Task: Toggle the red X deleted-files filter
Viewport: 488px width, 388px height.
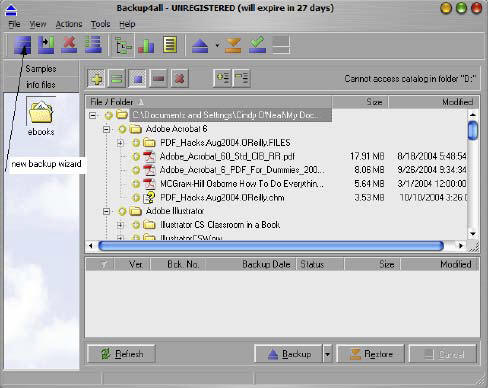Action: pyautogui.click(x=180, y=79)
